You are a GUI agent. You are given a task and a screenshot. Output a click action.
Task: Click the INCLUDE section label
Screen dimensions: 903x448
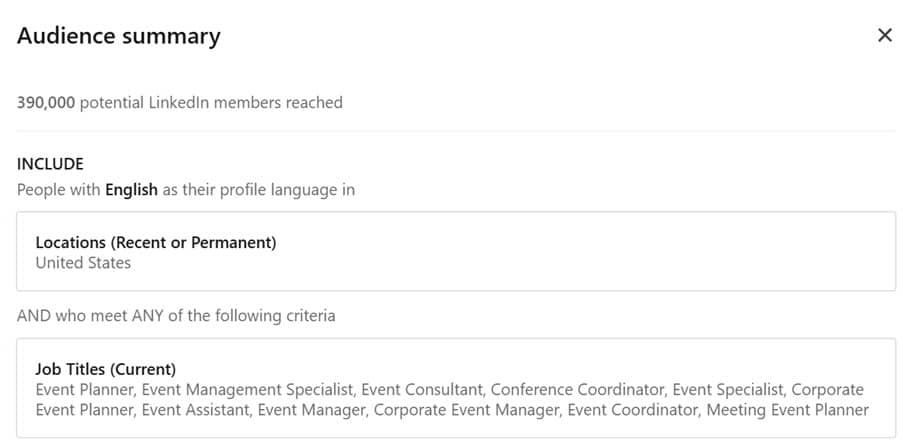click(x=50, y=163)
